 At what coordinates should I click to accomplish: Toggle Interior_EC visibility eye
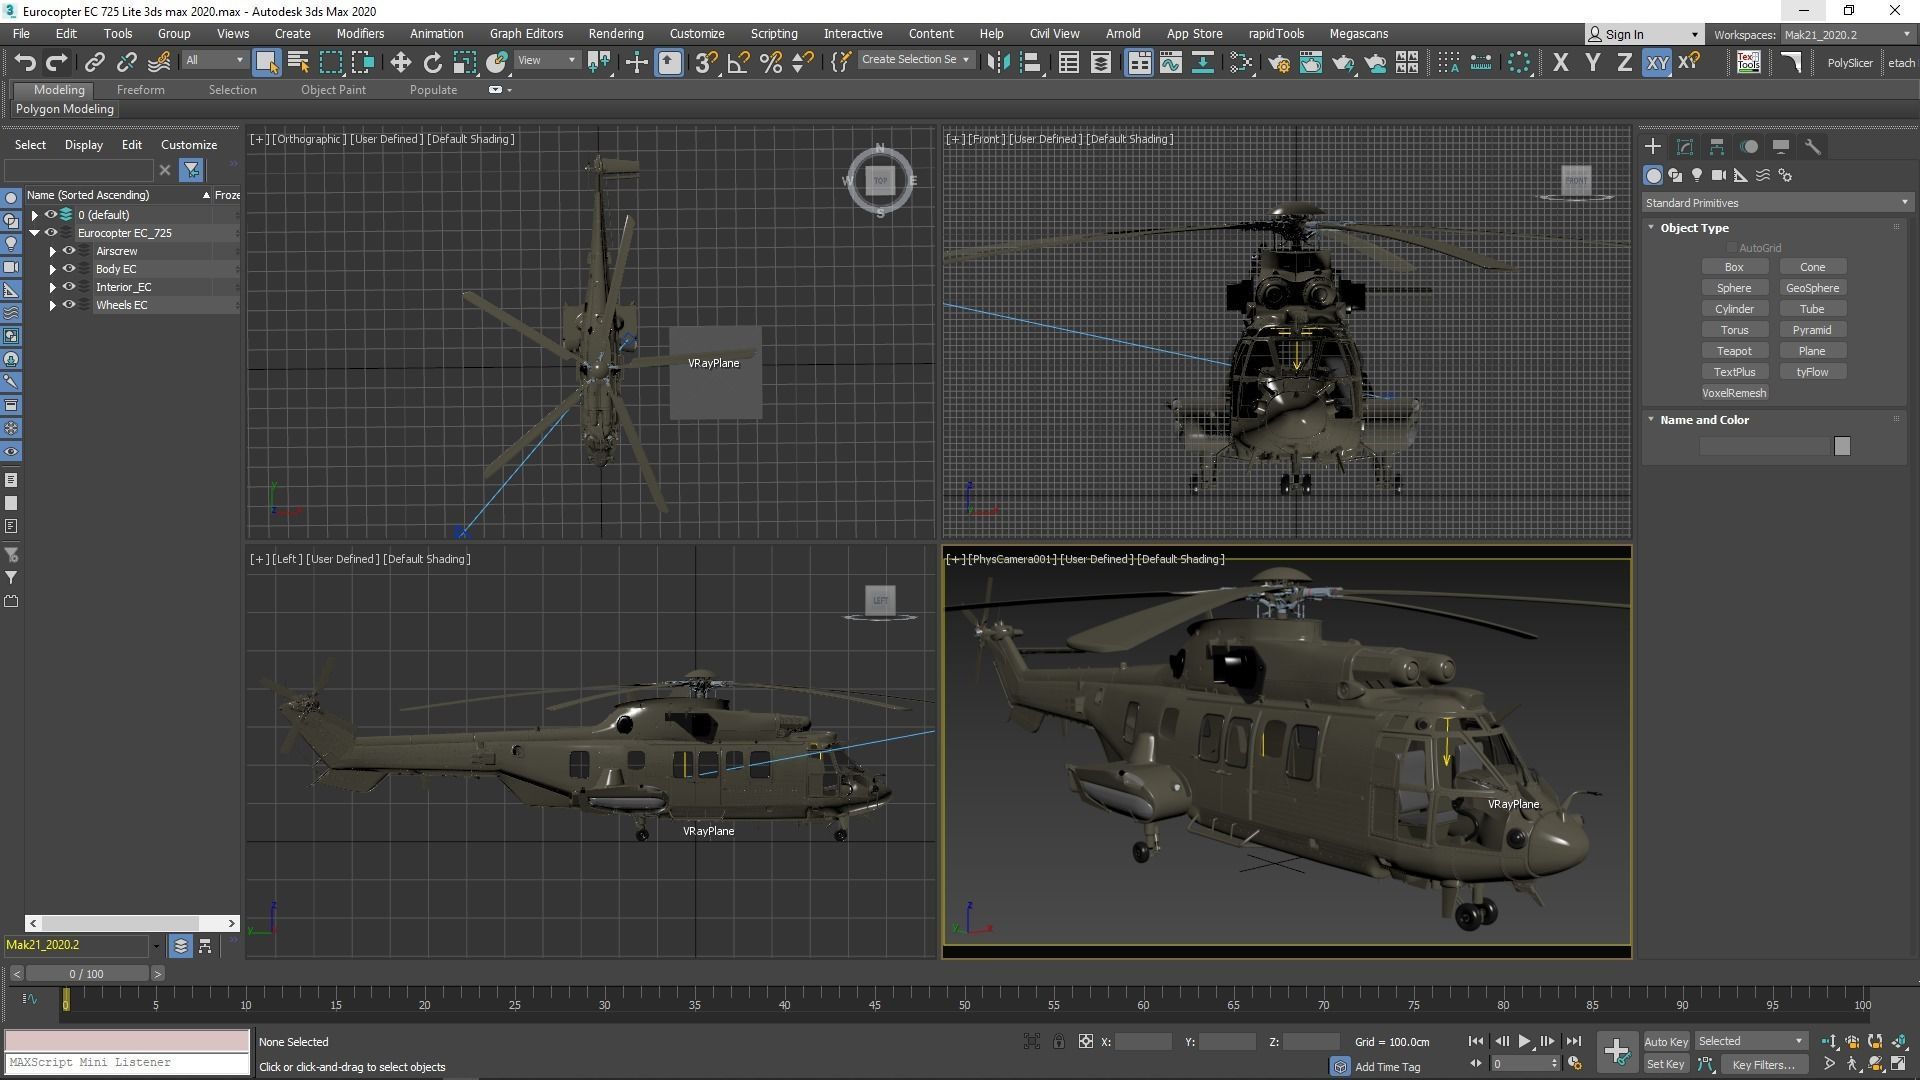[x=69, y=287]
